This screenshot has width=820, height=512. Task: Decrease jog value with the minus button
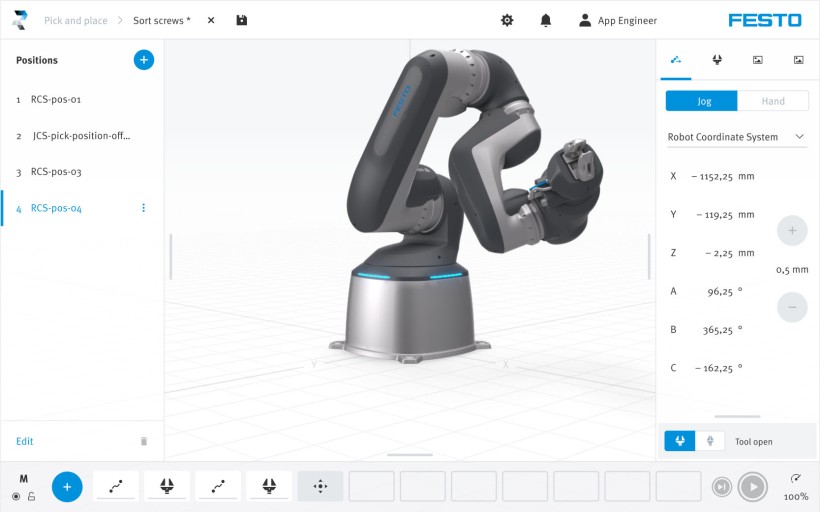coord(792,308)
